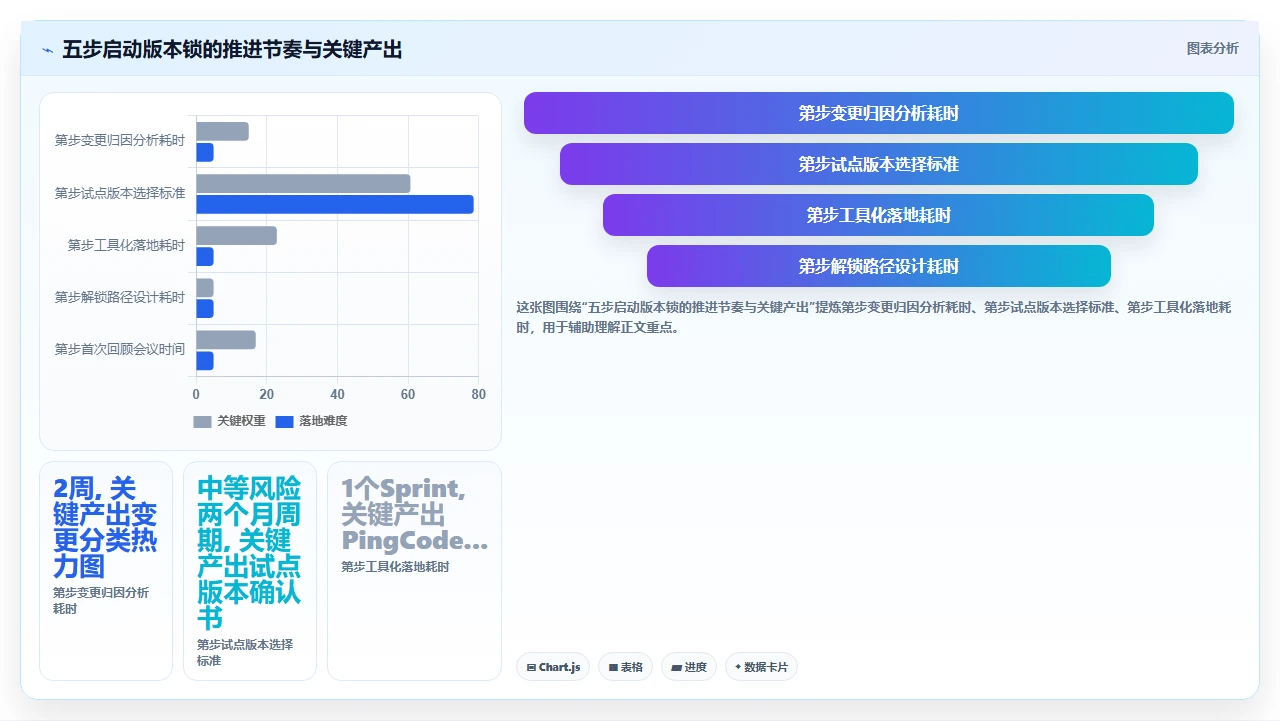Open the 图表分析 label in header
The height and width of the screenshot is (721, 1280).
(x=1212, y=48)
